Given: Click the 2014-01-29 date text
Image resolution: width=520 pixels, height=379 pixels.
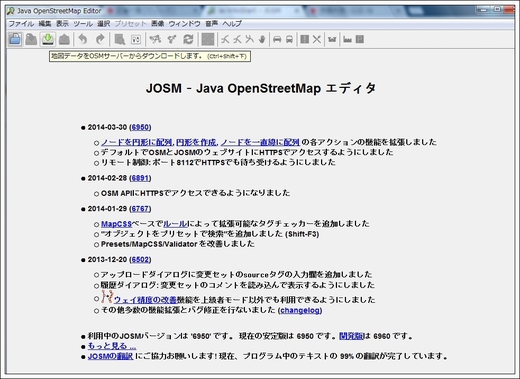Looking at the screenshot, I should click(107, 209).
